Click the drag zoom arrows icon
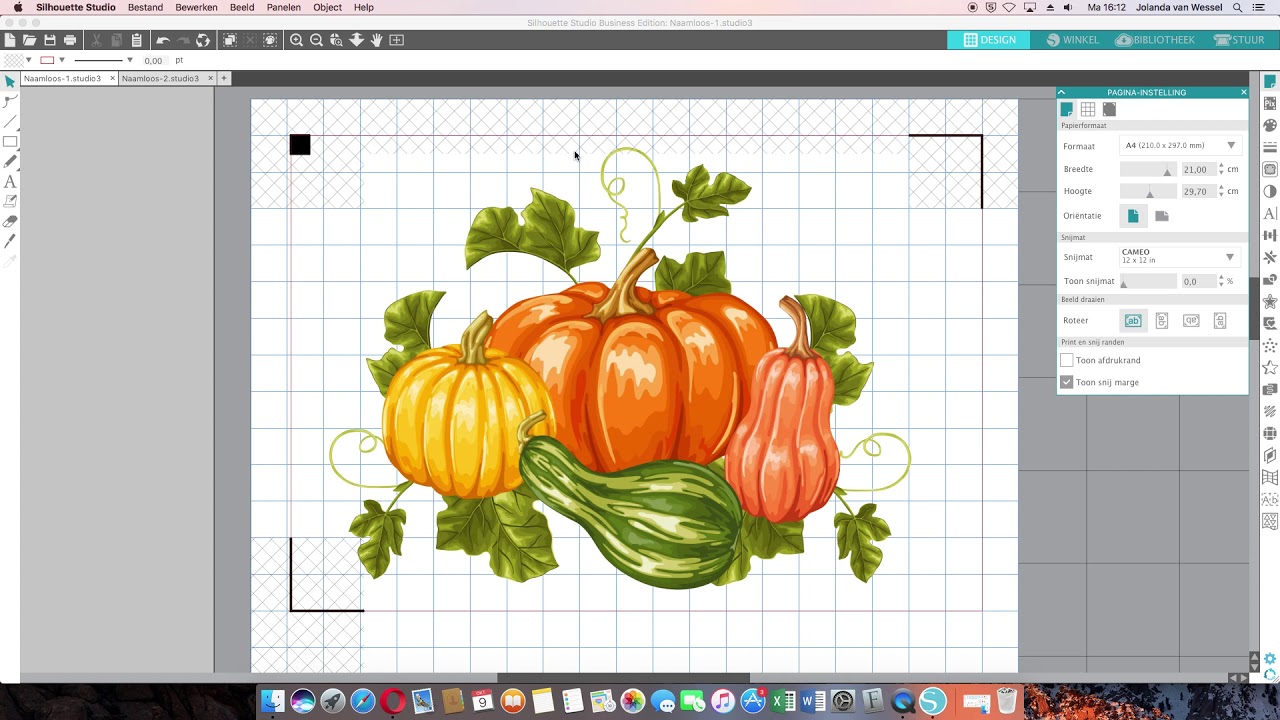Viewport: 1280px width, 720px height. (x=357, y=40)
